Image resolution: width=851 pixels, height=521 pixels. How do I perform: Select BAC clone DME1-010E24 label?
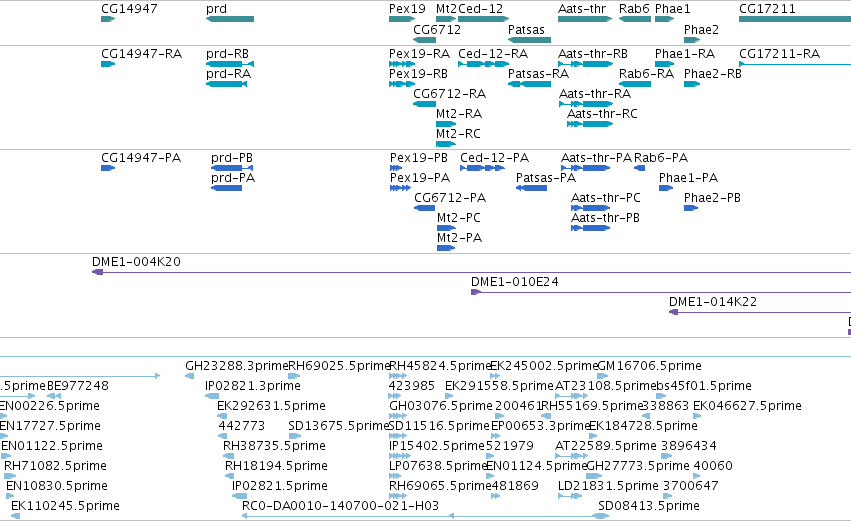click(x=515, y=282)
